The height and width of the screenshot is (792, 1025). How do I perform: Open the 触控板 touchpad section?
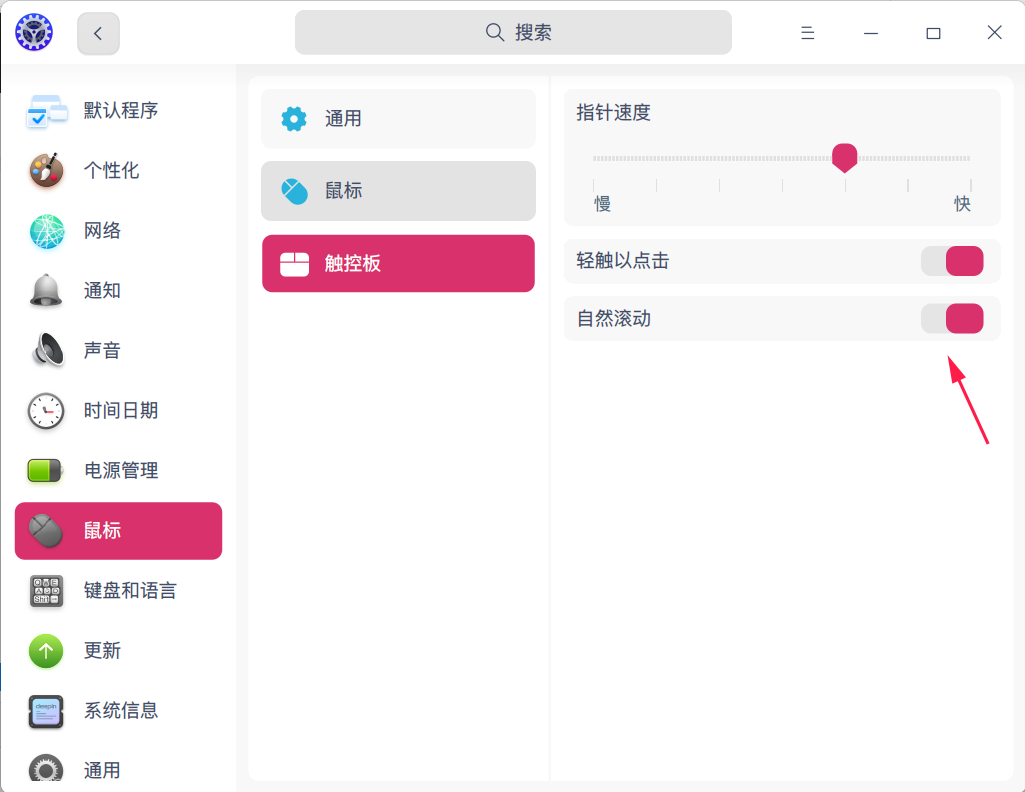point(397,263)
